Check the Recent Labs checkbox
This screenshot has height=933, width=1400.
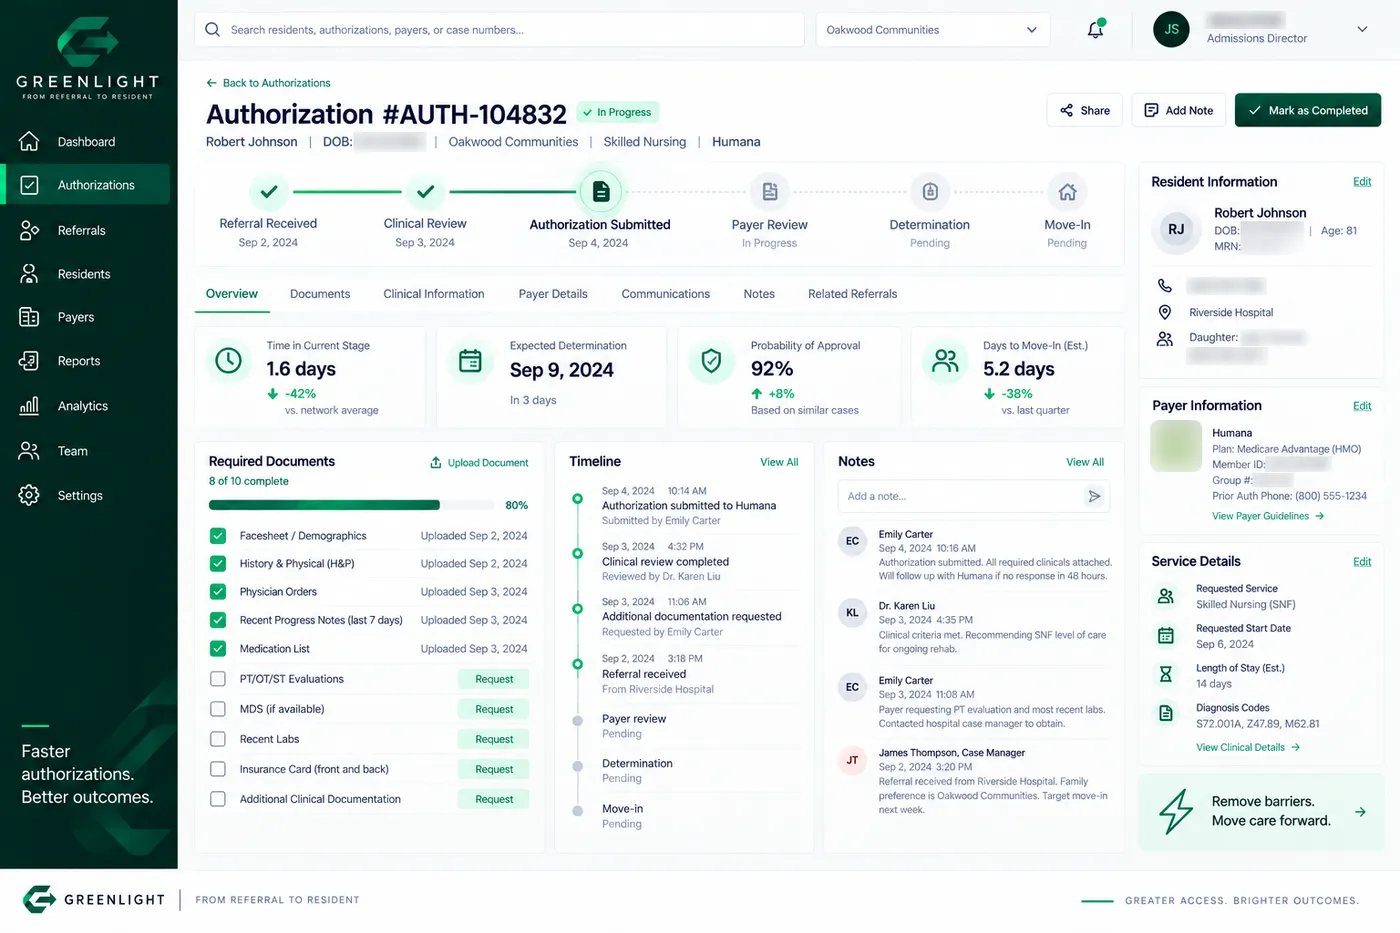(x=217, y=739)
